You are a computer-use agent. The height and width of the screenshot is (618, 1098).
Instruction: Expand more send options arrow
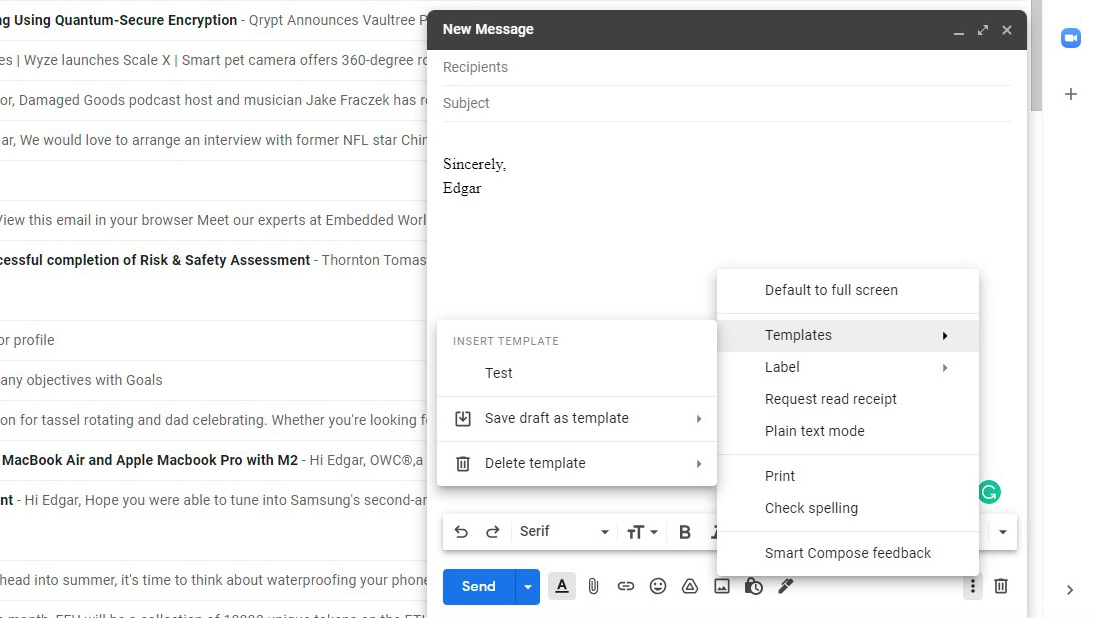(528, 587)
